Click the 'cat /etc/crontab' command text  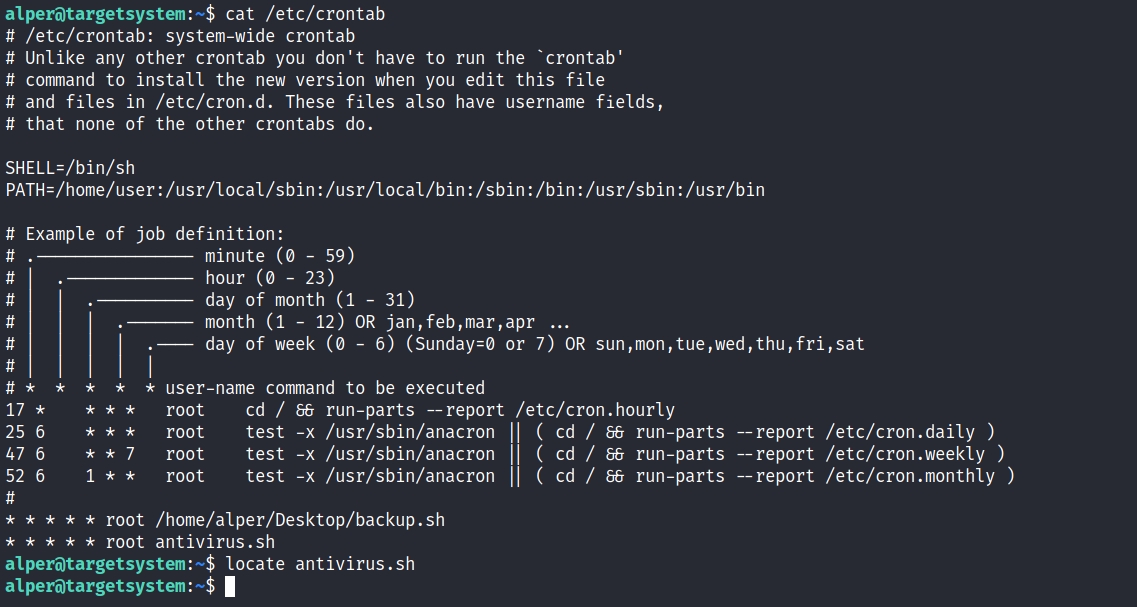(305, 14)
